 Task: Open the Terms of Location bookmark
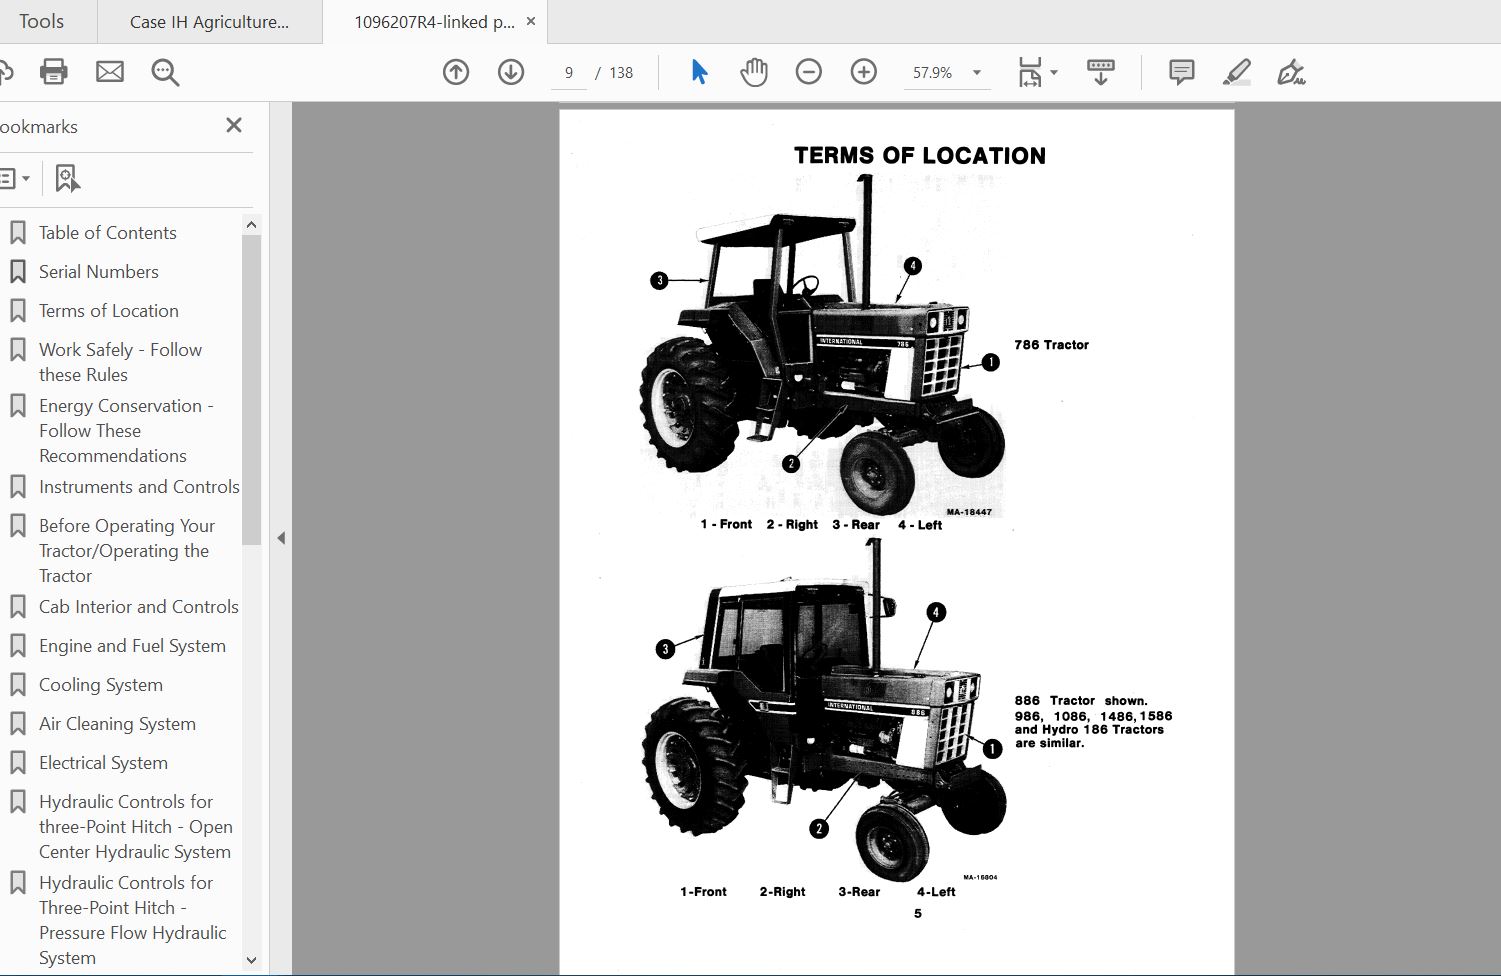tap(108, 310)
